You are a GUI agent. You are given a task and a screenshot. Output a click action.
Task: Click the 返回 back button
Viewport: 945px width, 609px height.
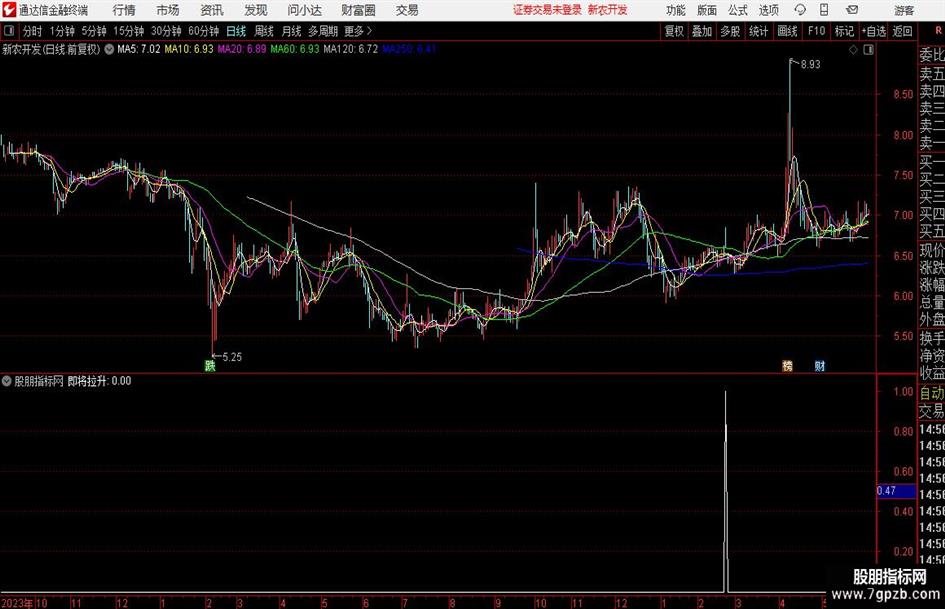coord(902,31)
